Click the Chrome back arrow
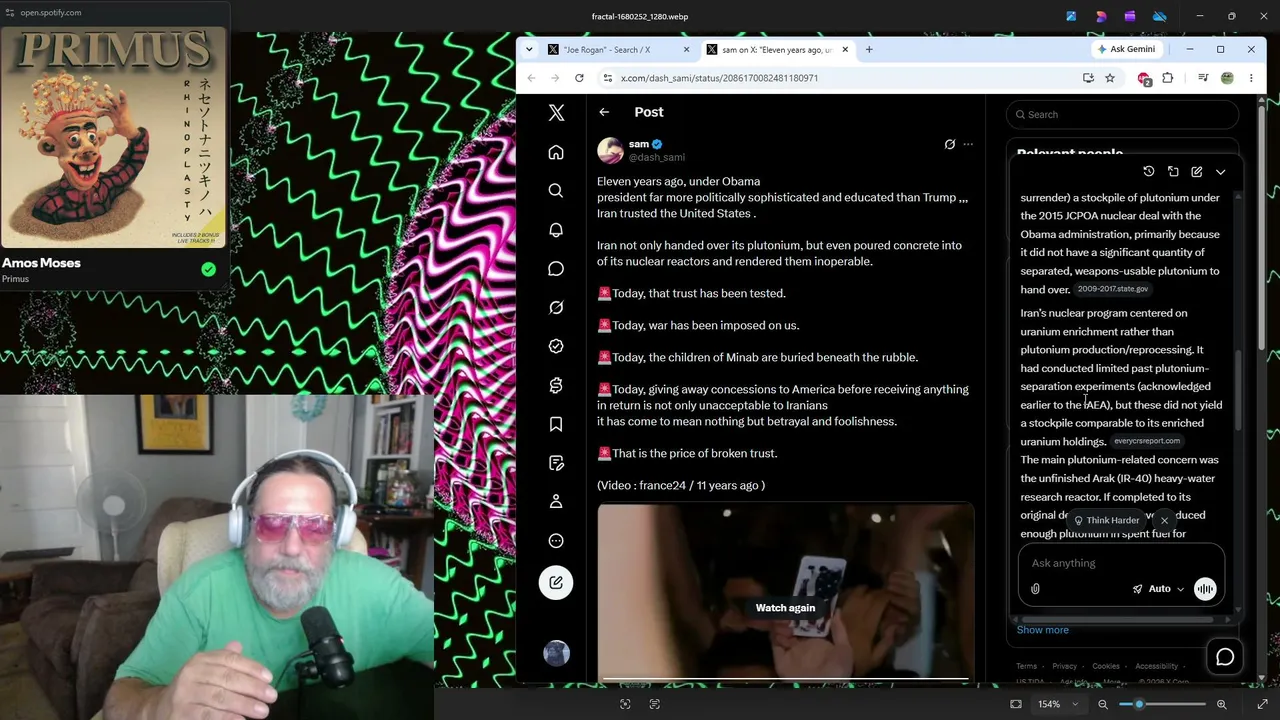The image size is (1280, 720). click(x=532, y=78)
